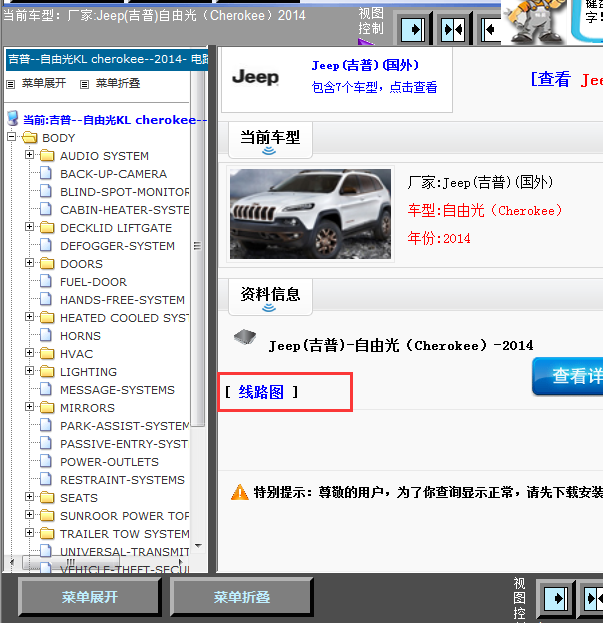Viewport: 603px width, 623px height.
Task: Click the computer icon beside 当前:吉普
Action: 13,118
